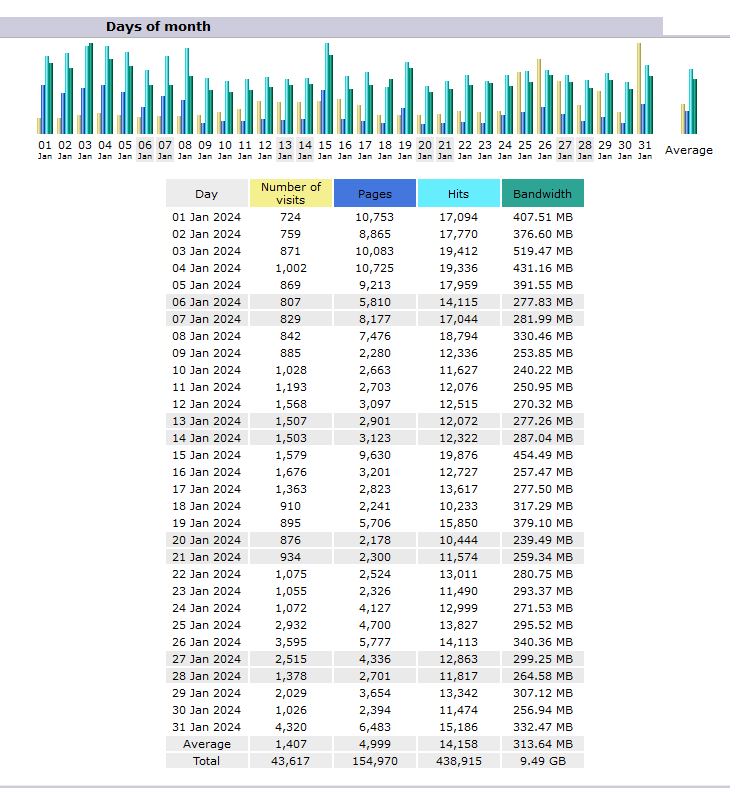This screenshot has height=809, width=730.
Task: Select the Average label beside the chart
Action: [689, 150]
